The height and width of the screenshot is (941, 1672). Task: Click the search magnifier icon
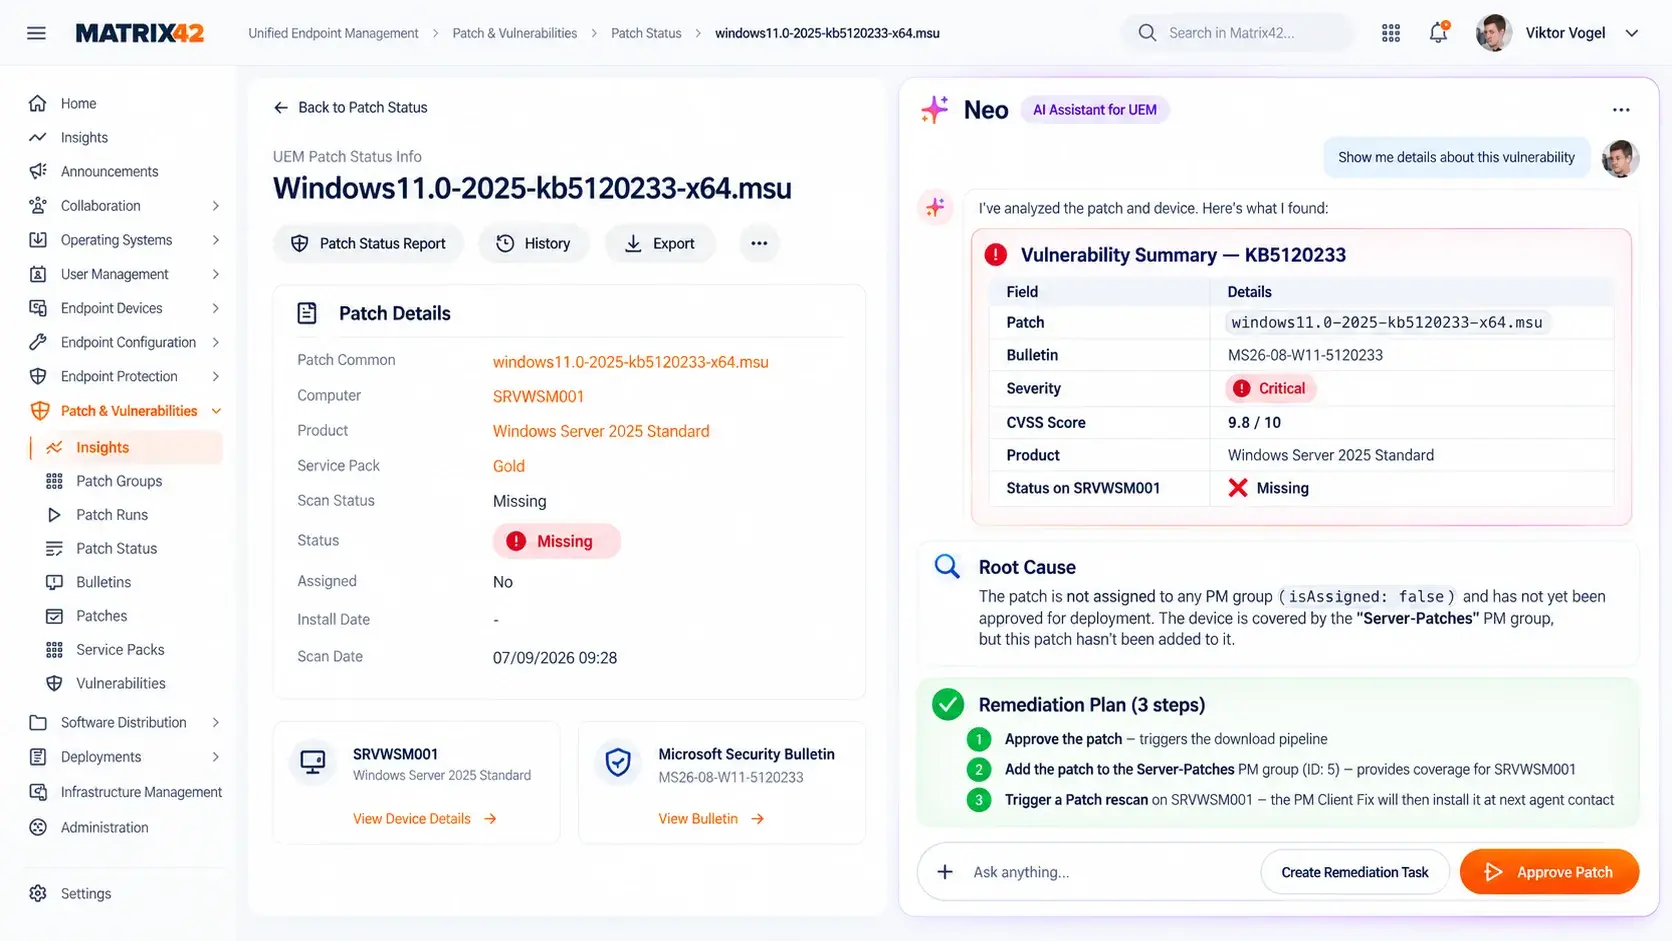click(1147, 33)
